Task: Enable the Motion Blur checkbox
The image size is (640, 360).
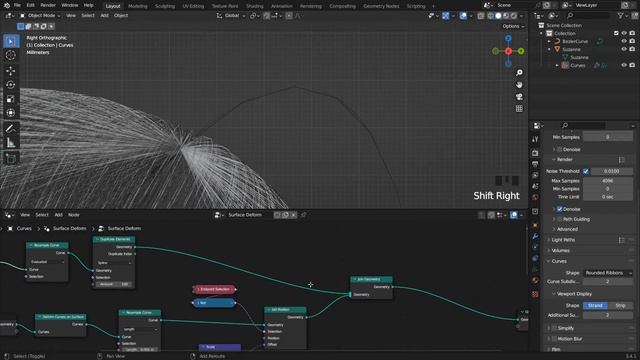Action: [554, 339]
